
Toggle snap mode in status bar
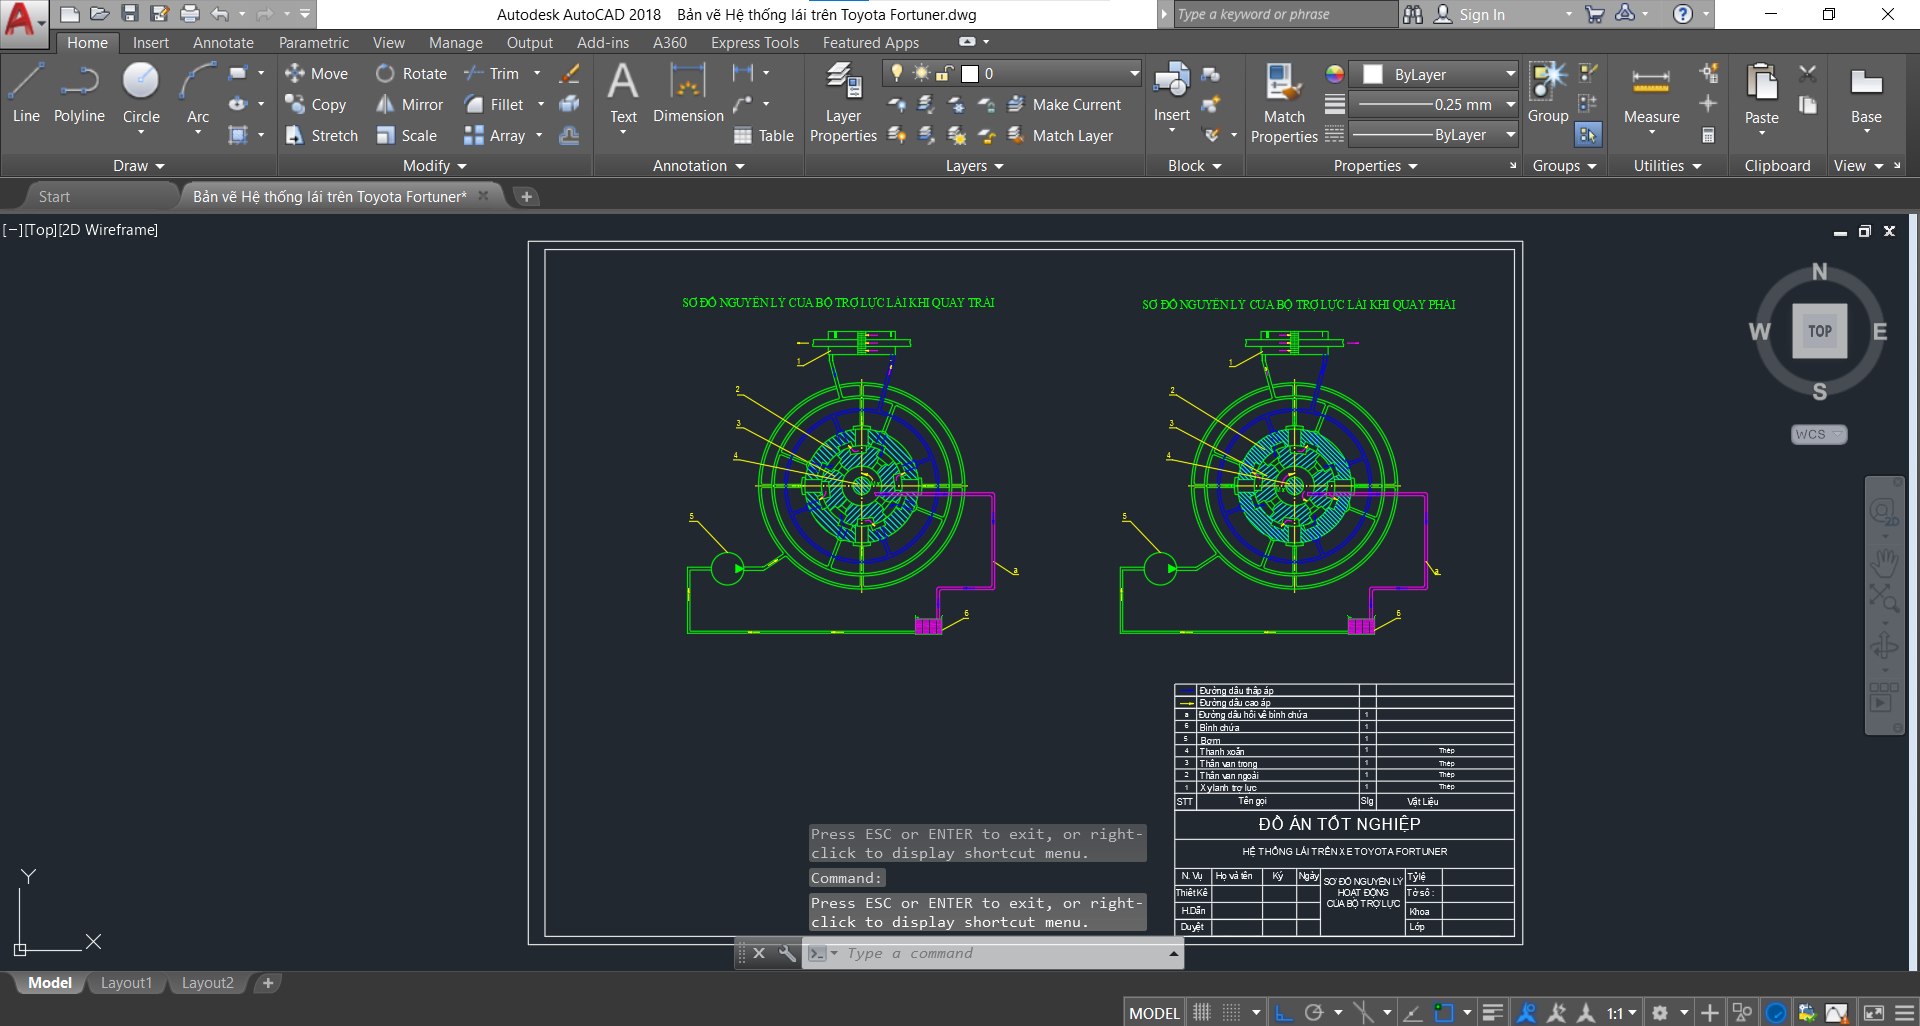[1231, 1013]
